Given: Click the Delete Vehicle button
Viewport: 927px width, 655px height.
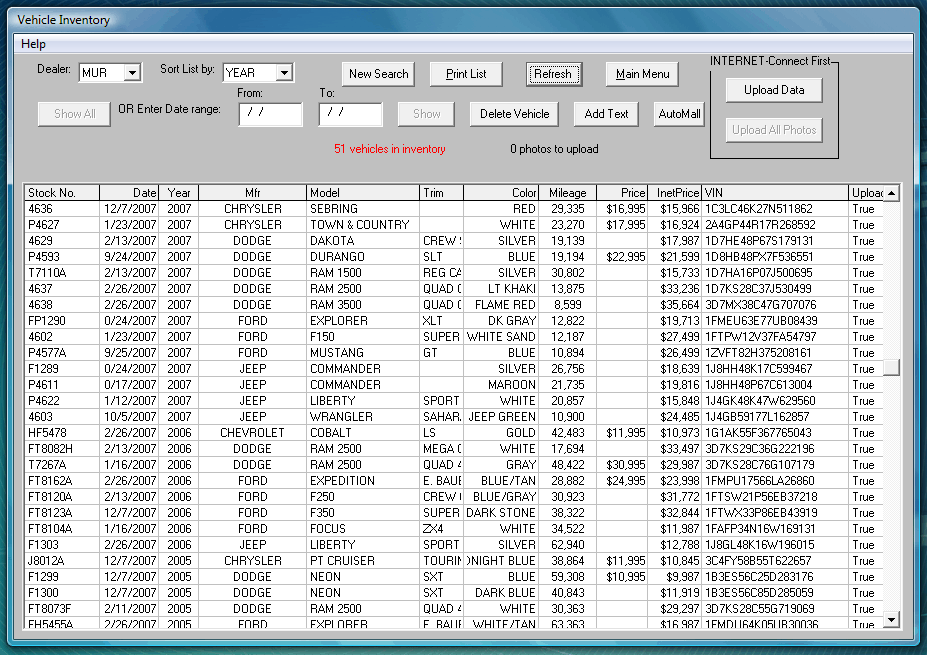Looking at the screenshot, I should 514,114.
